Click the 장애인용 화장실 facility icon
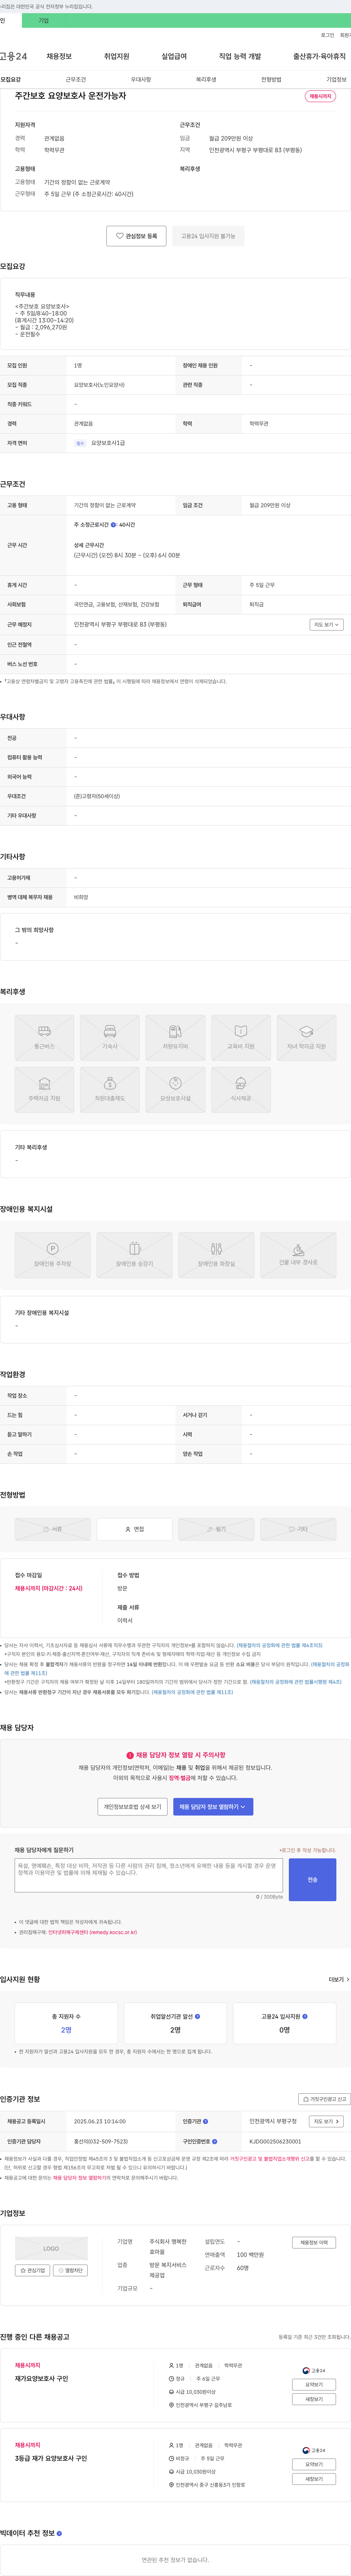 [216, 1255]
